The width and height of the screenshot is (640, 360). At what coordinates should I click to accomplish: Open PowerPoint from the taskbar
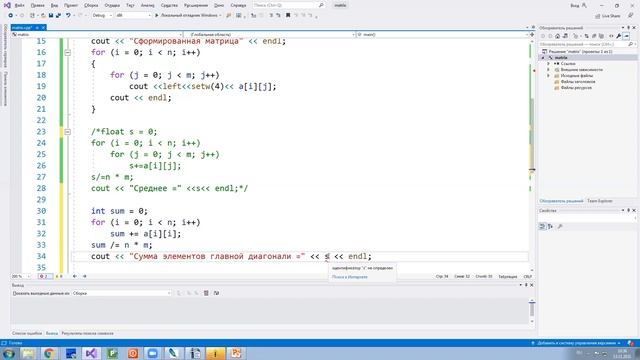(236, 353)
